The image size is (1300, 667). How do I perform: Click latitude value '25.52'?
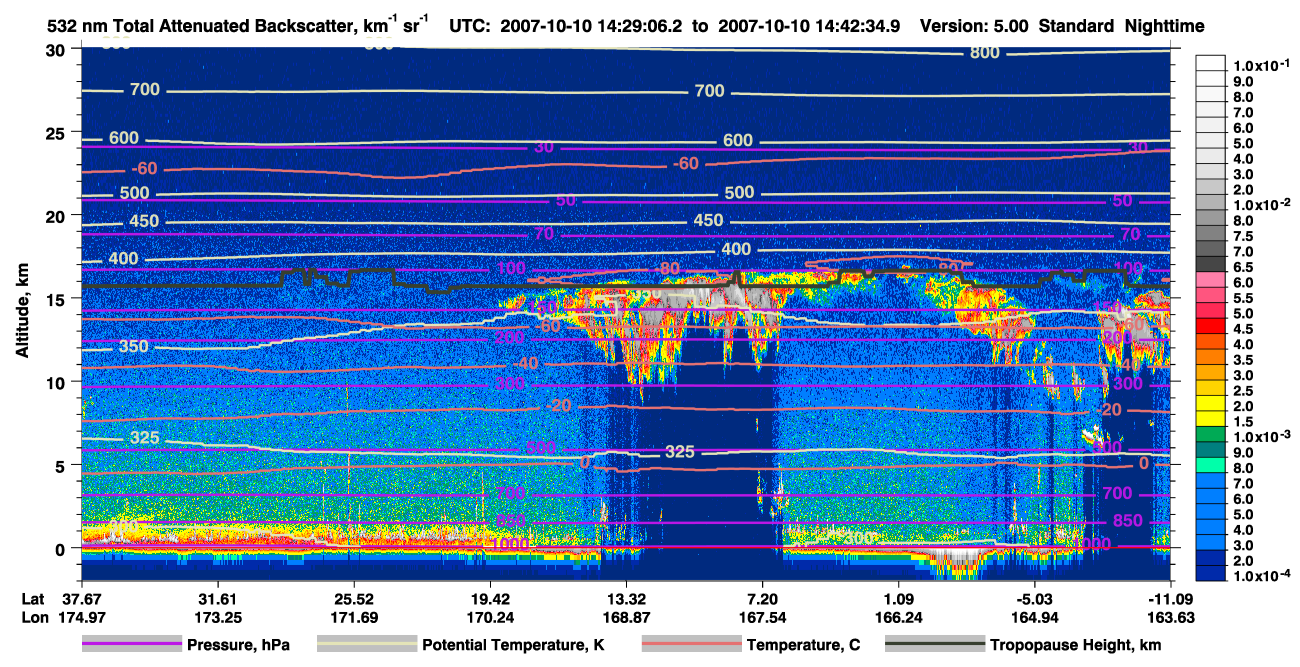pyautogui.click(x=354, y=600)
